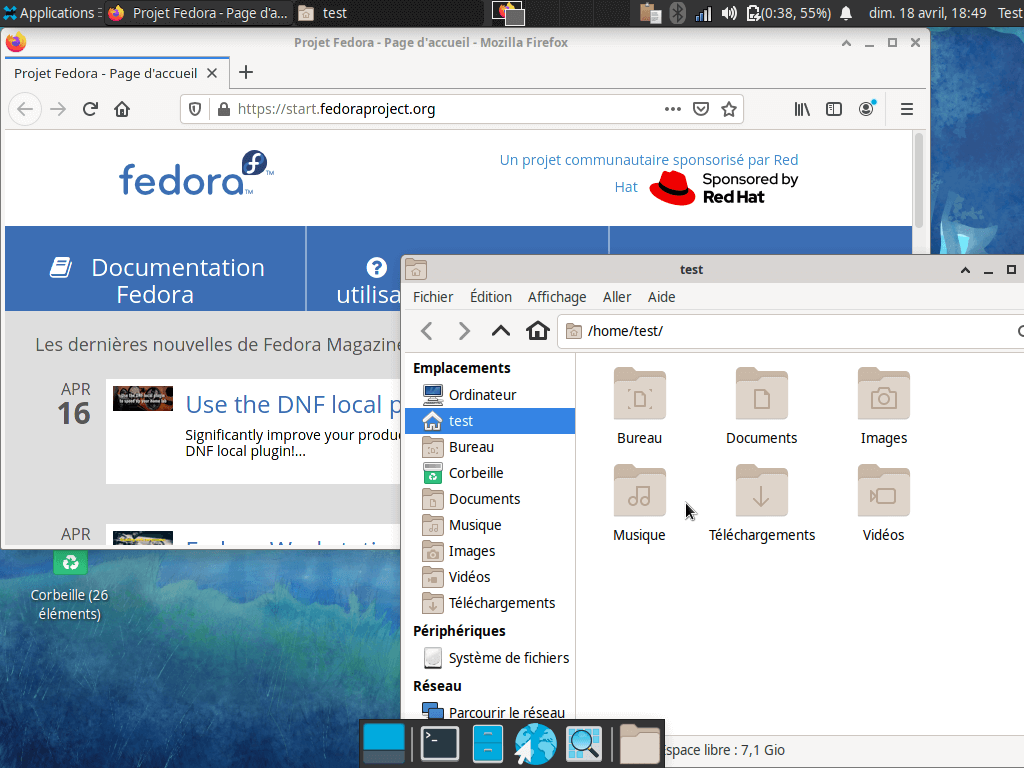1024x768 pixels.
Task: Select Musique in sidebar
Action: pos(490,525)
